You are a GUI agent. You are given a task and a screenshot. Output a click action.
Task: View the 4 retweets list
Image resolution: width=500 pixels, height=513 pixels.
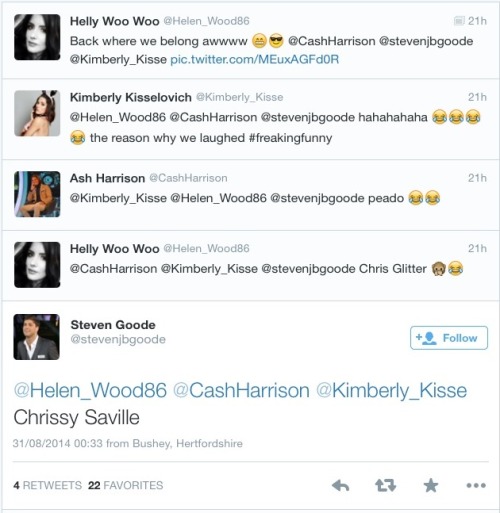(47, 485)
